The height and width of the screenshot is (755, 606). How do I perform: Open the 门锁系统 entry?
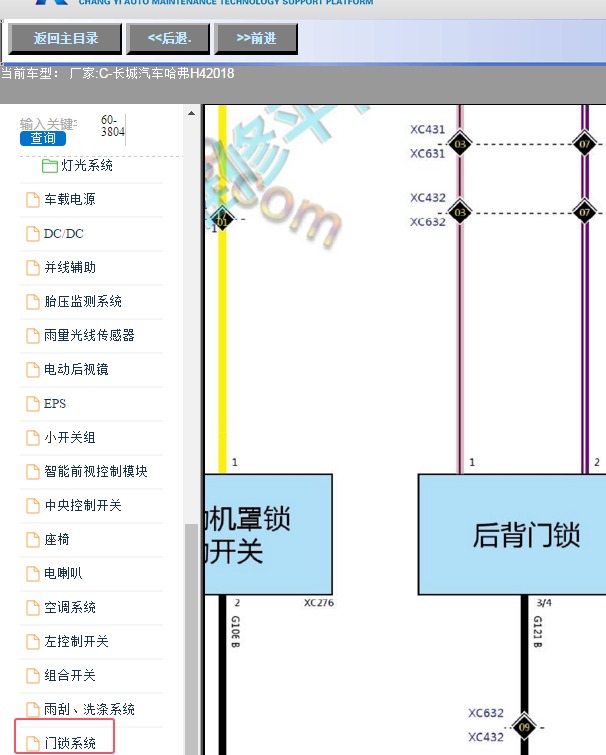(70, 743)
